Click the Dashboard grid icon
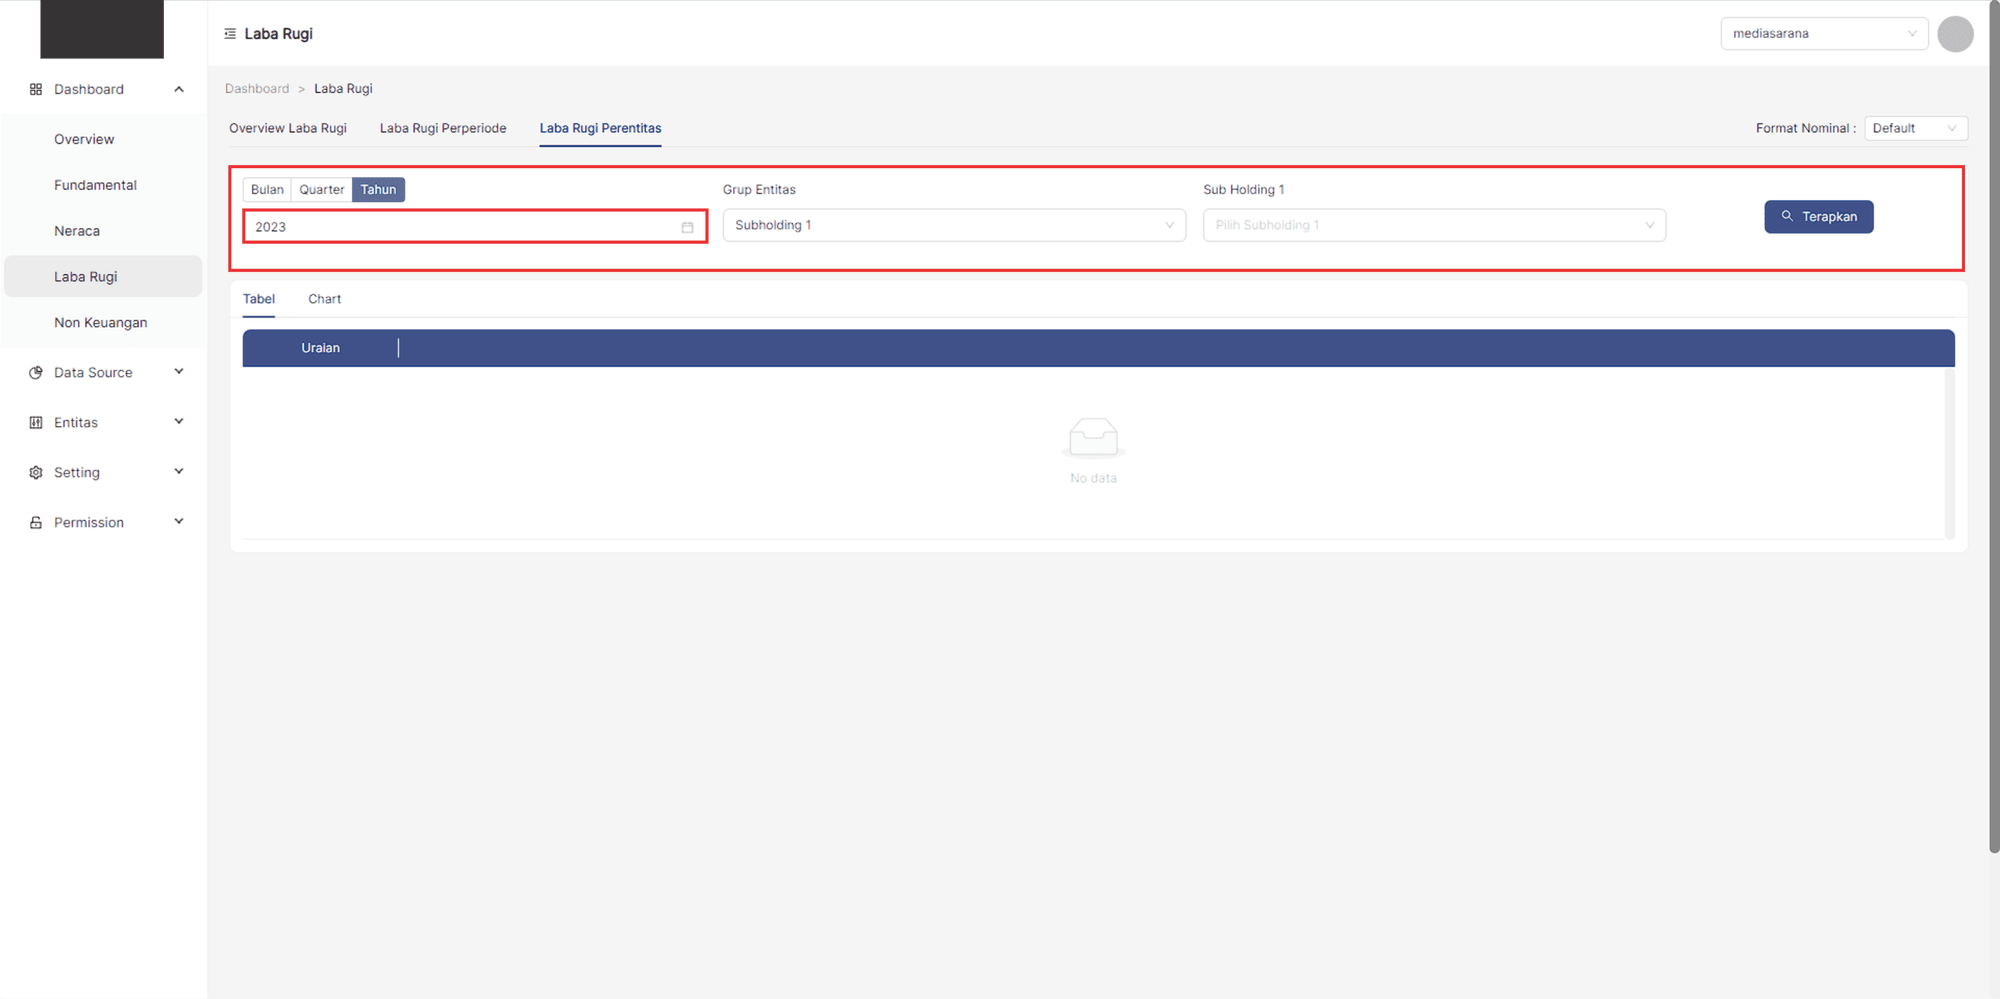This screenshot has height=999, width=2000. point(36,90)
